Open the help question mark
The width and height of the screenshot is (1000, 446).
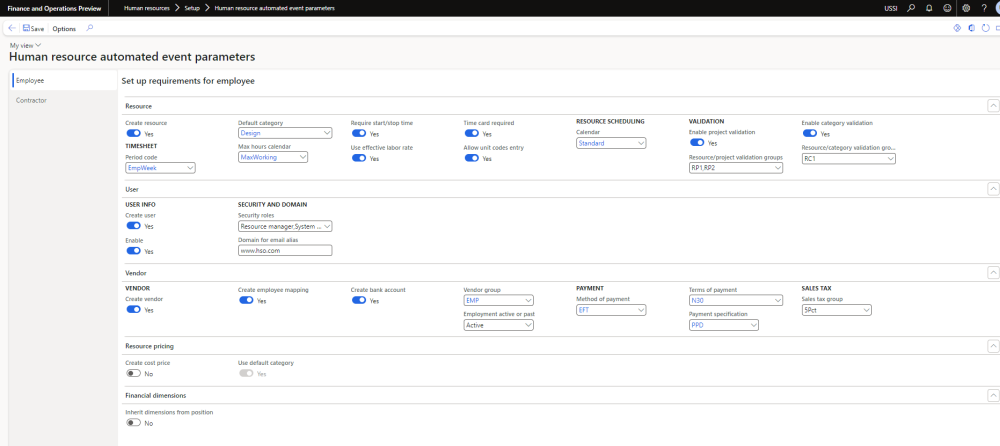coord(984,8)
